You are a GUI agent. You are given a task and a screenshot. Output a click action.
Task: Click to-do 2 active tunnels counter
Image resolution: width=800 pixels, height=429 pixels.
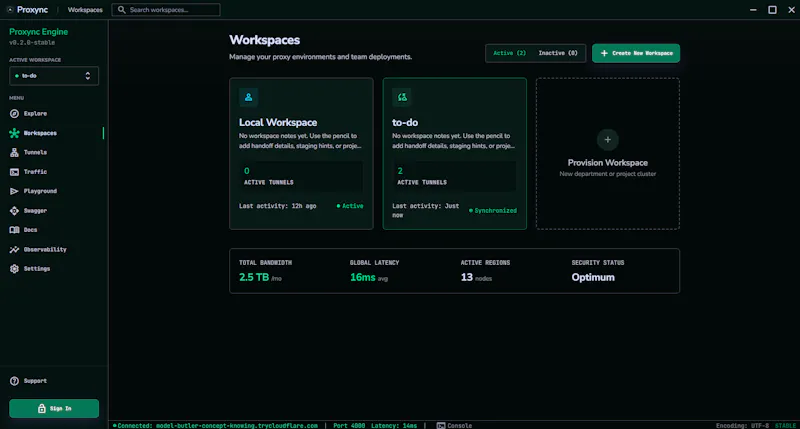click(454, 176)
